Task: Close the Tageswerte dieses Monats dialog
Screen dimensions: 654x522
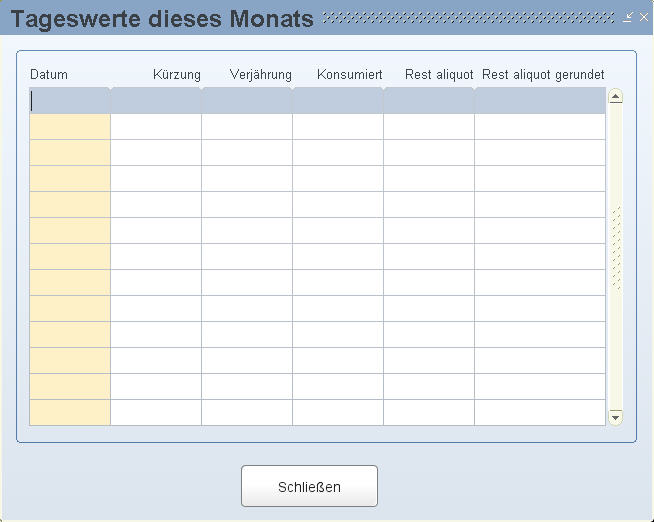Action: coord(642,17)
